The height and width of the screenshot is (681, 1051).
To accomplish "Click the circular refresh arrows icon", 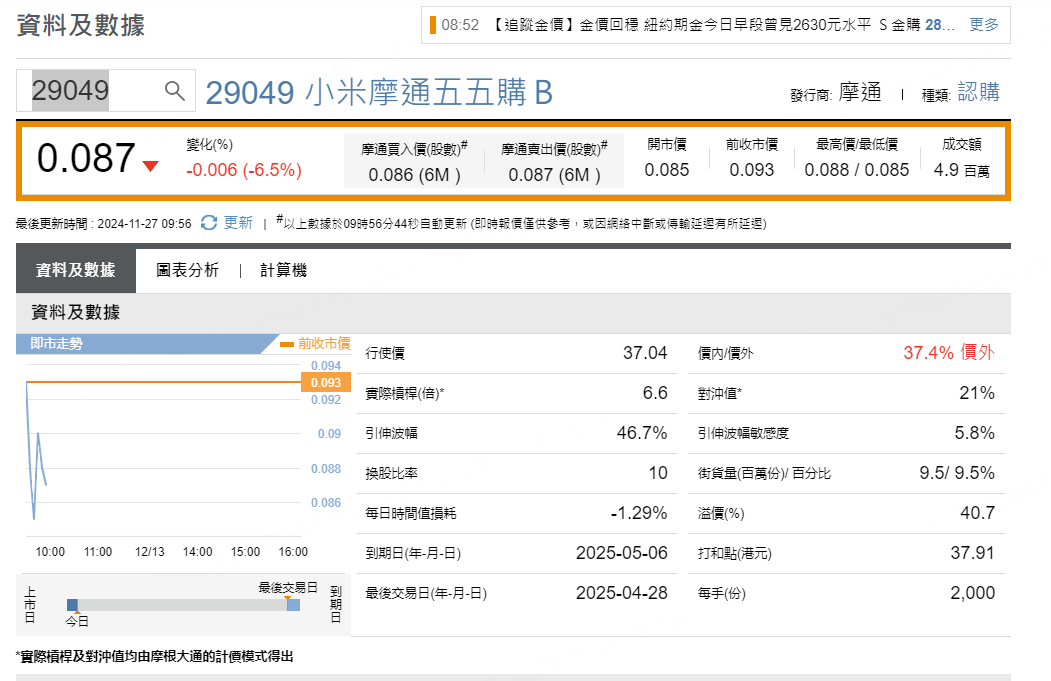I will click(209, 222).
